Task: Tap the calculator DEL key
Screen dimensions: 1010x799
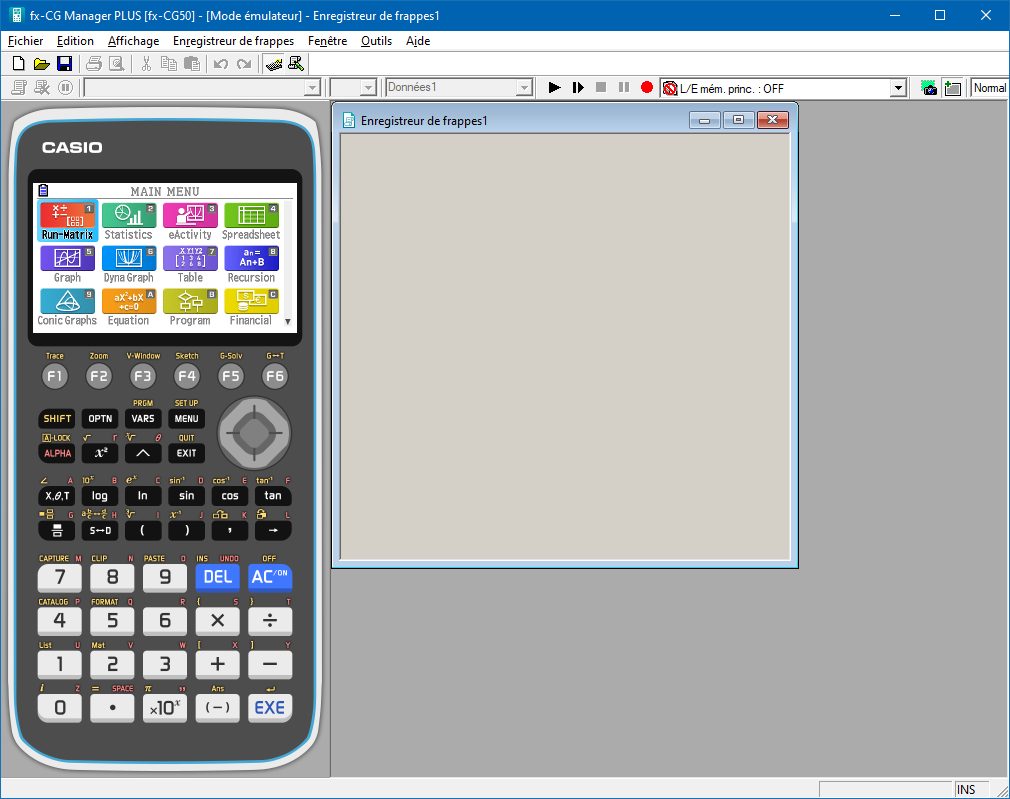Action: pos(217,577)
